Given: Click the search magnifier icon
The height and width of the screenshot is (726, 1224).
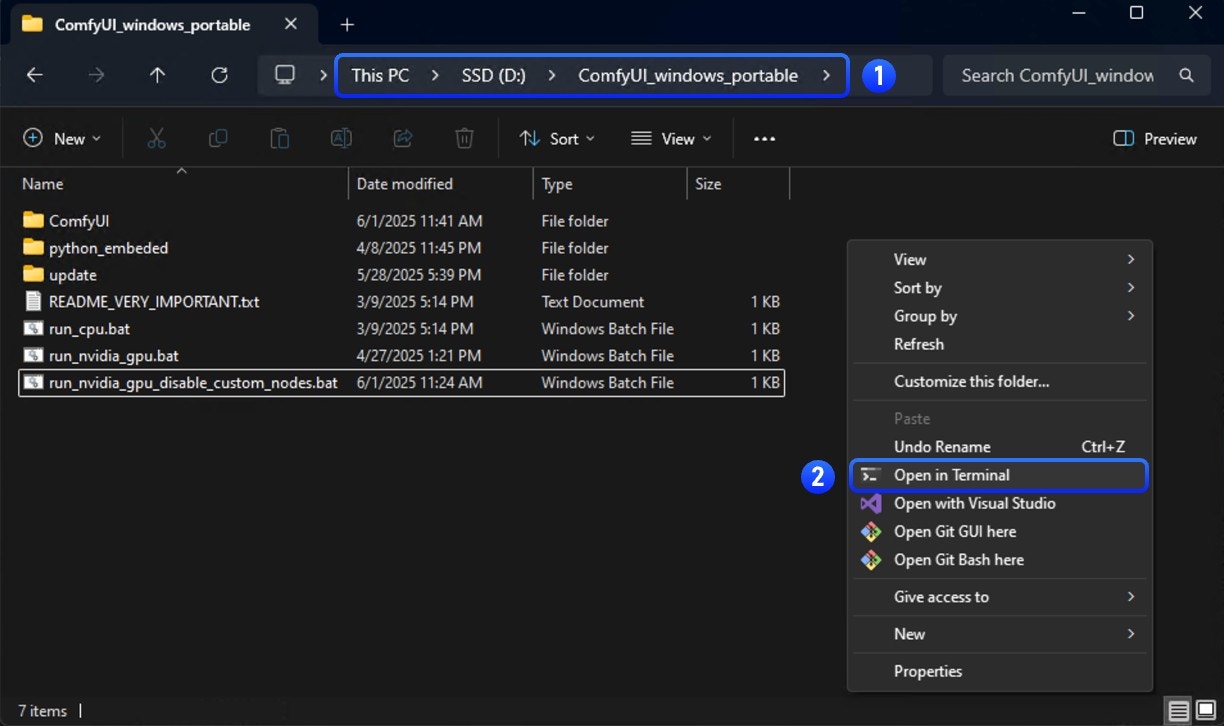Looking at the screenshot, I should pos(1186,74).
